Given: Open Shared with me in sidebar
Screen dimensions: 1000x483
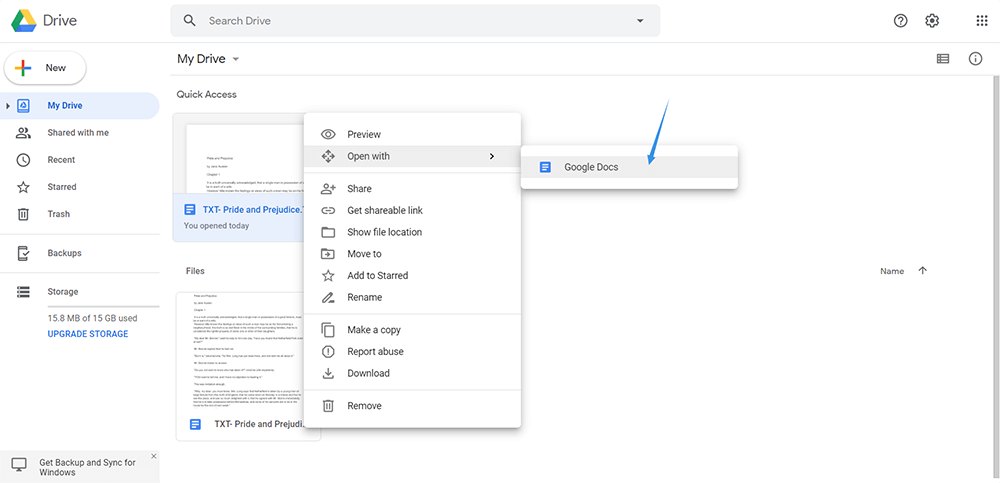Looking at the screenshot, I should [x=78, y=133].
